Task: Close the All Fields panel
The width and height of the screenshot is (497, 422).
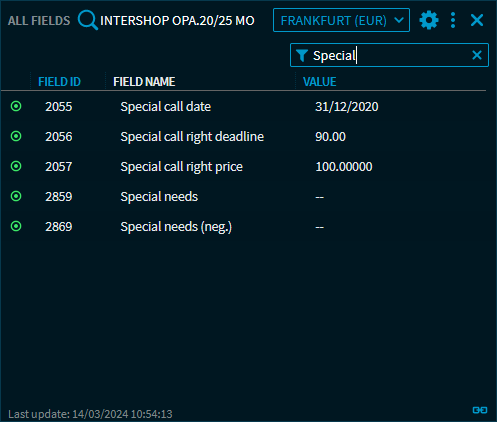Action: tap(477, 20)
